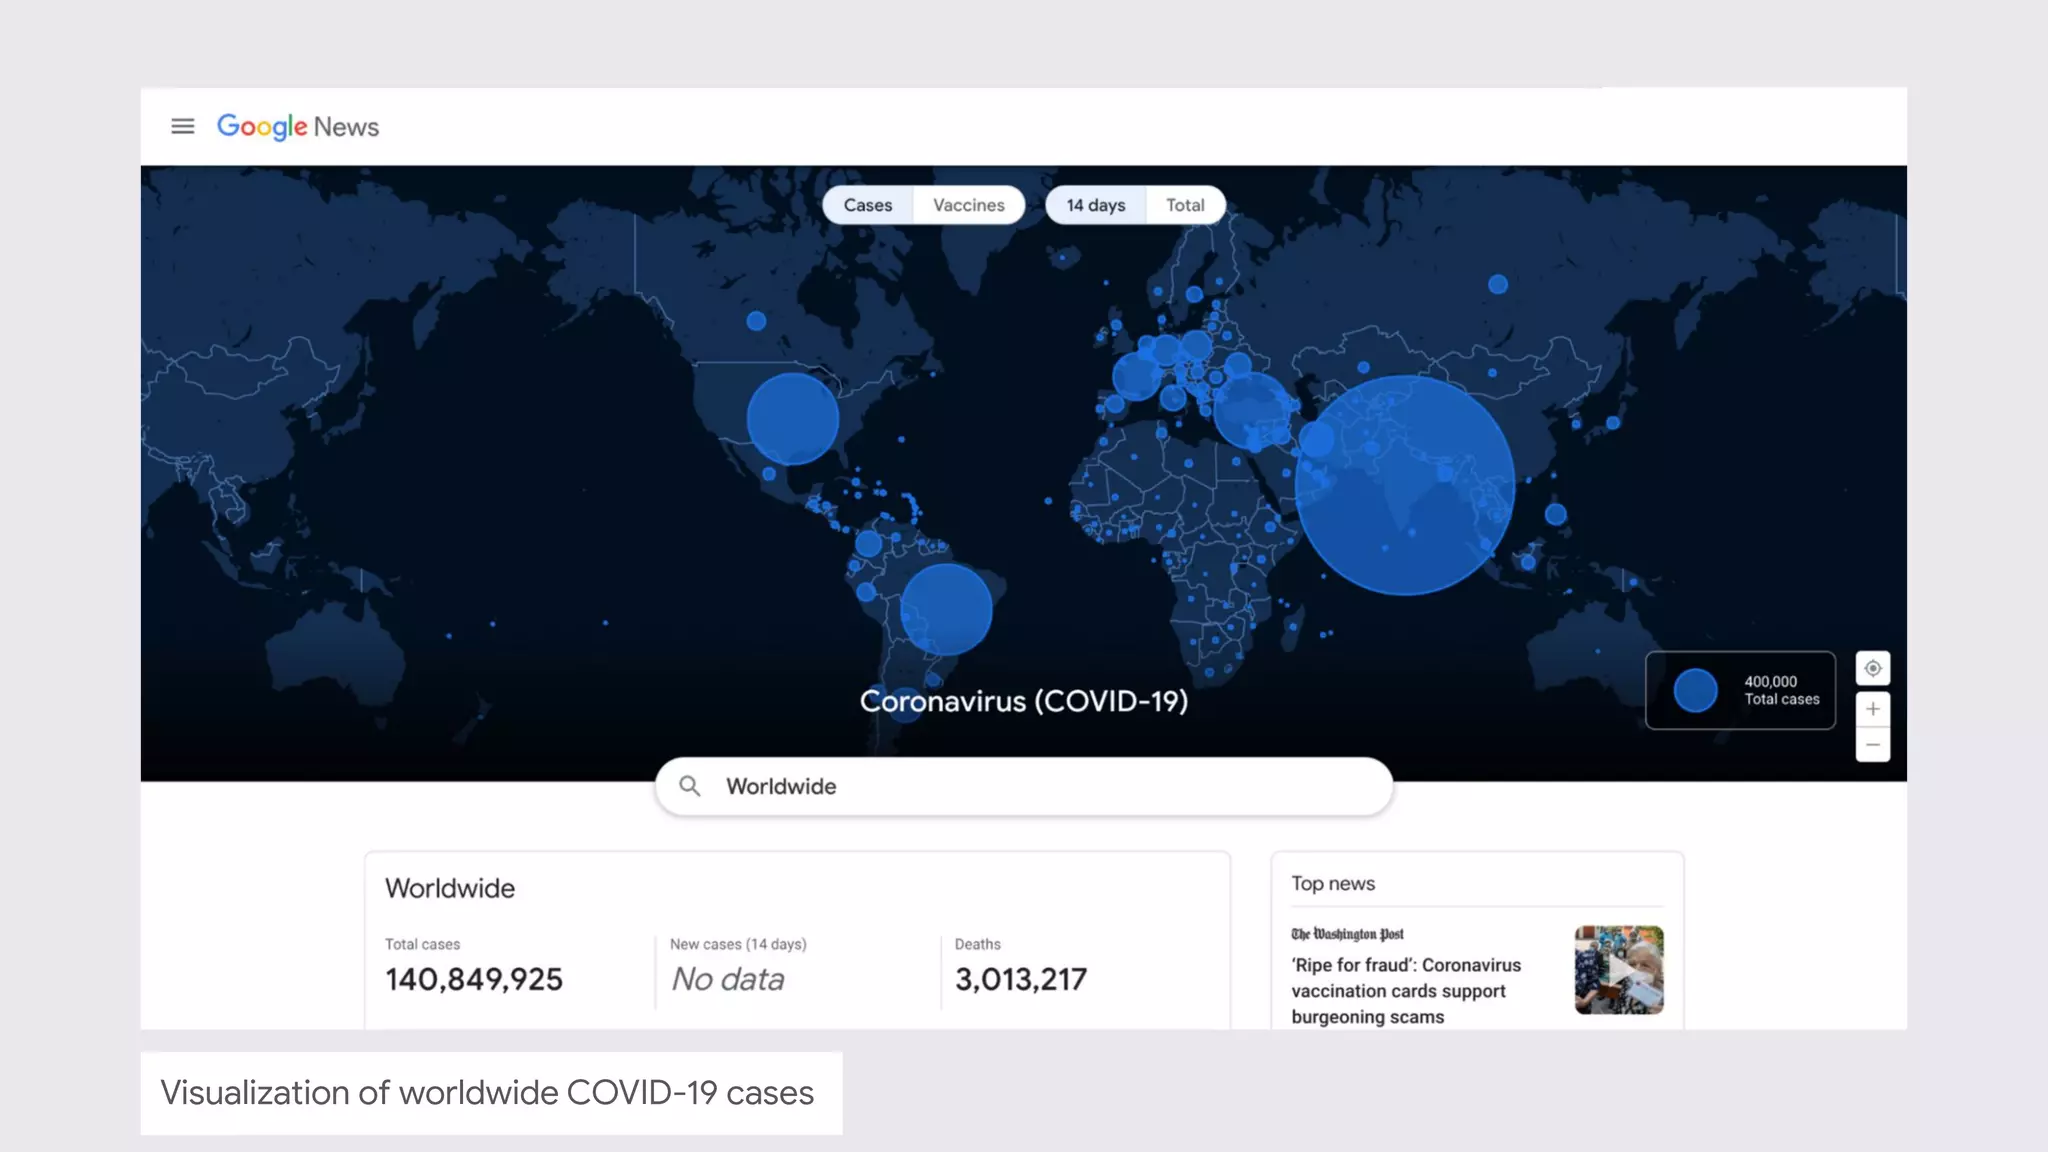Click the Russia case bubble

[1498, 284]
